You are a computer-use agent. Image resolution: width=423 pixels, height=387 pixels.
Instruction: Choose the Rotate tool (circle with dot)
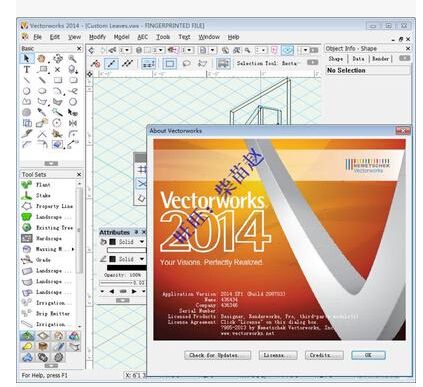pos(57,123)
